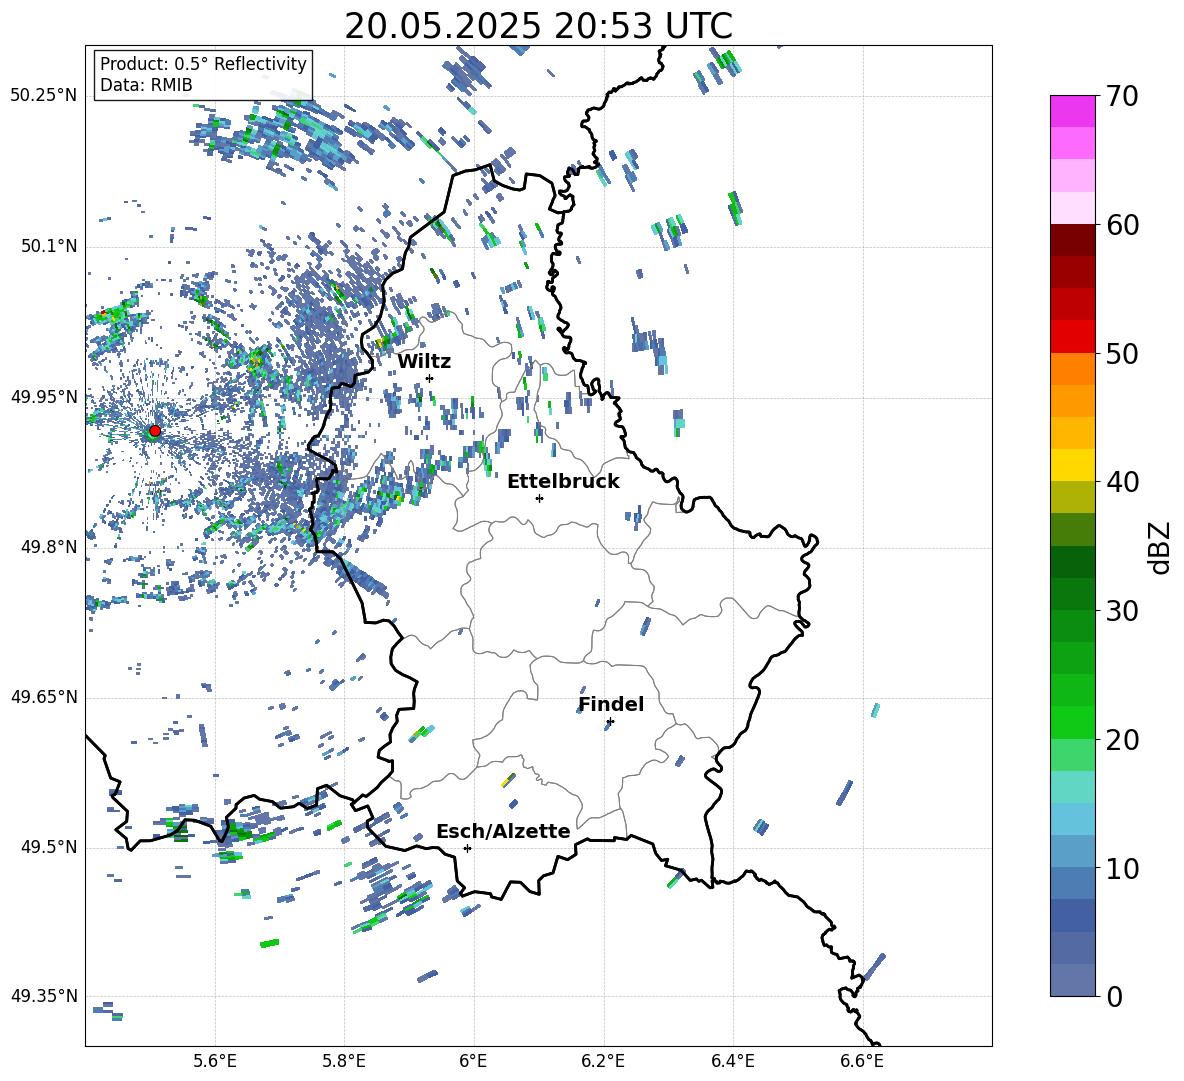This screenshot has width=1184, height=1081.
Task: Click the Ettelbruck station cross marker
Action: (x=539, y=498)
